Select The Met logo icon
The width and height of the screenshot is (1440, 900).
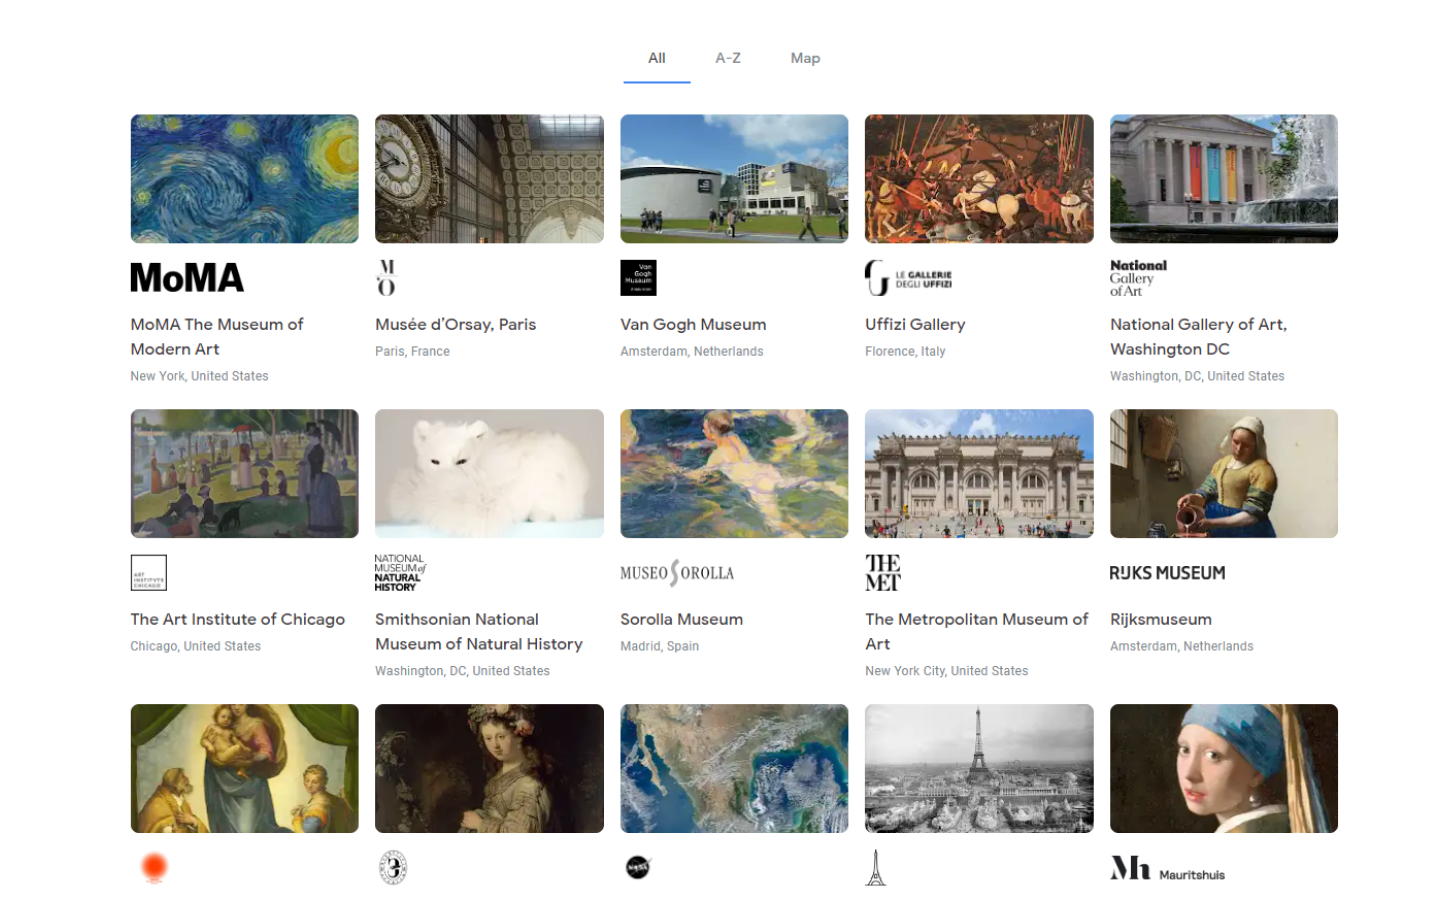[884, 572]
